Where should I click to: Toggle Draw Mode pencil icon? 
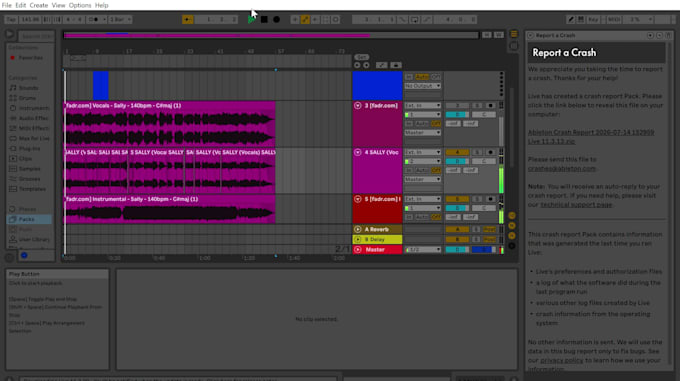(x=571, y=20)
